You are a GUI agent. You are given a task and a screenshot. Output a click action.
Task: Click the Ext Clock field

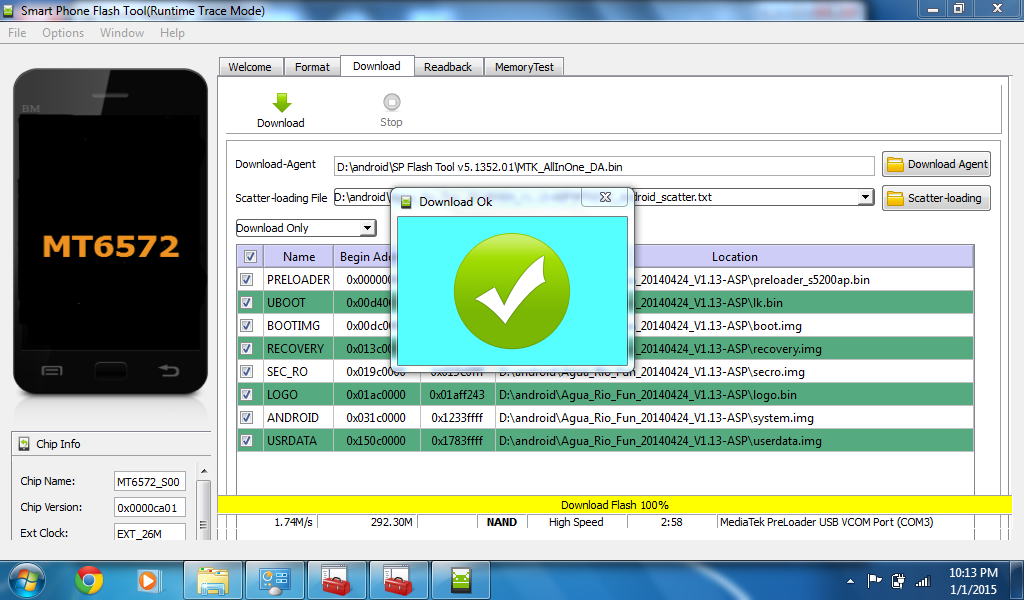150,533
